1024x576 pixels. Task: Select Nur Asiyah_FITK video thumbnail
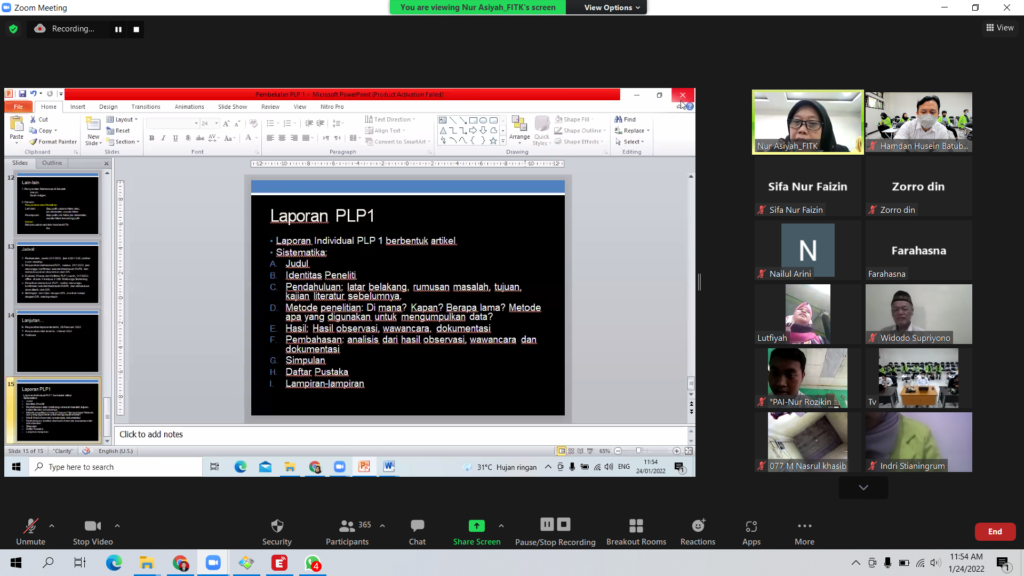(x=808, y=122)
